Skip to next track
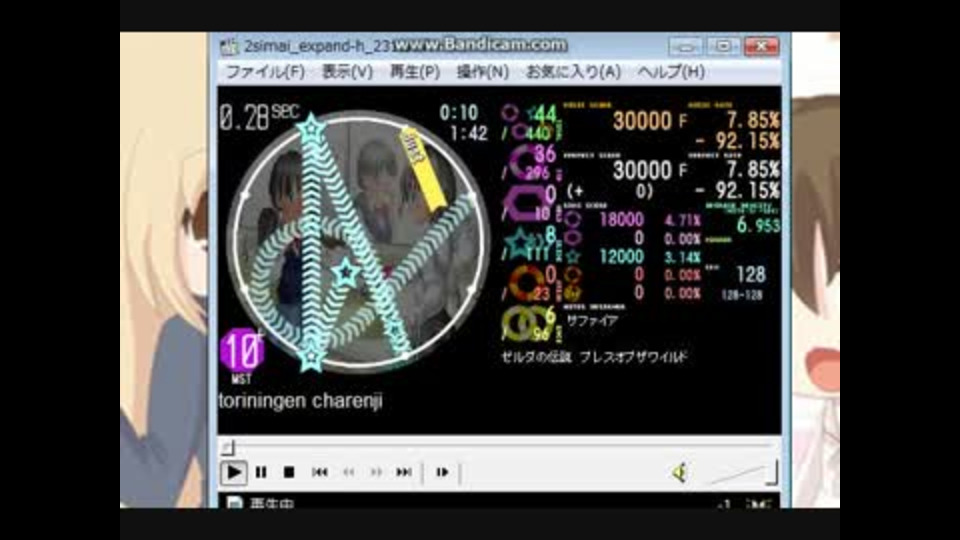 coord(403,472)
